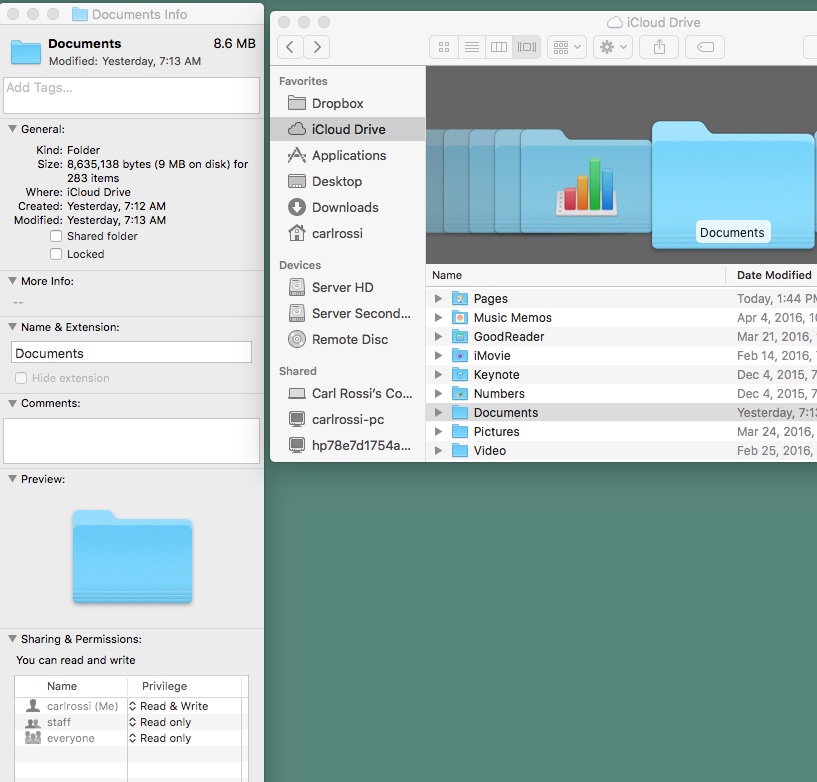Expand the iMovie folder row
The width and height of the screenshot is (817, 782).
(x=438, y=355)
